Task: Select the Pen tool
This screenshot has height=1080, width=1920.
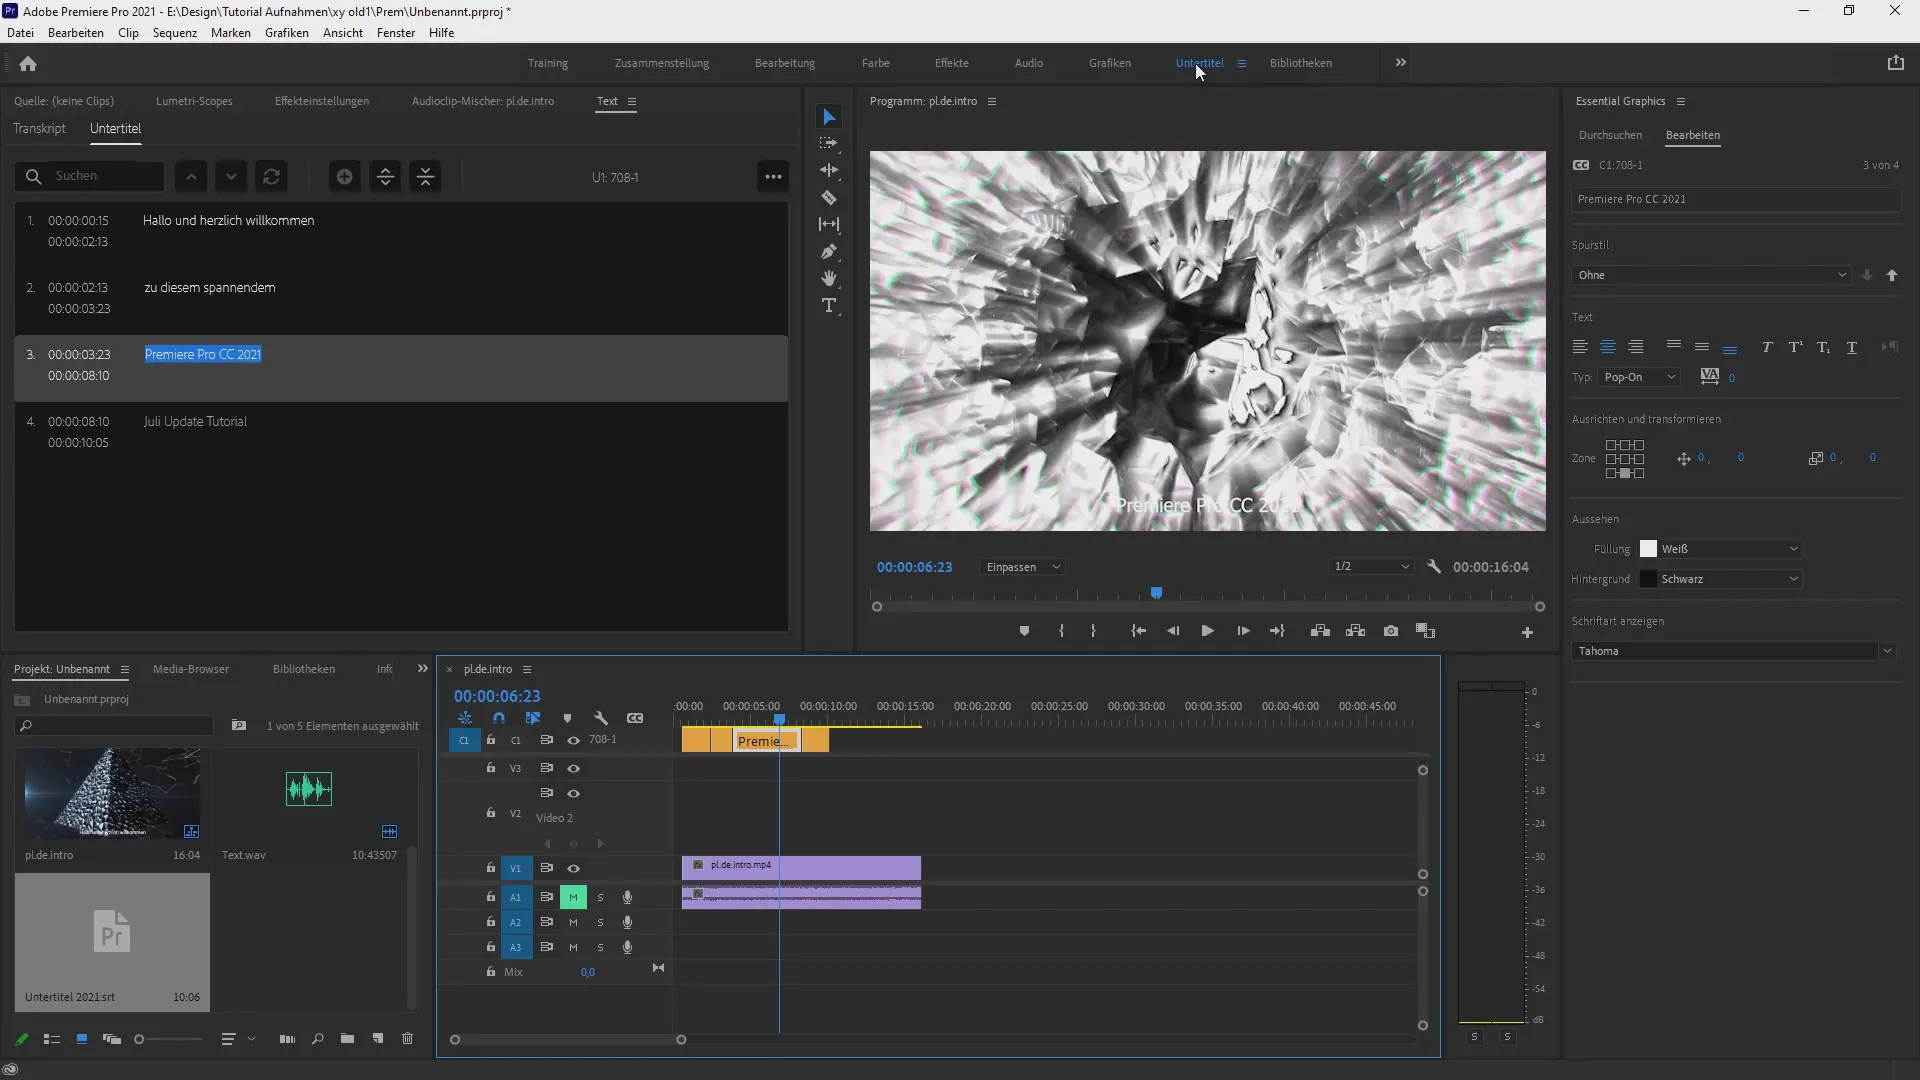Action: pos(829,252)
